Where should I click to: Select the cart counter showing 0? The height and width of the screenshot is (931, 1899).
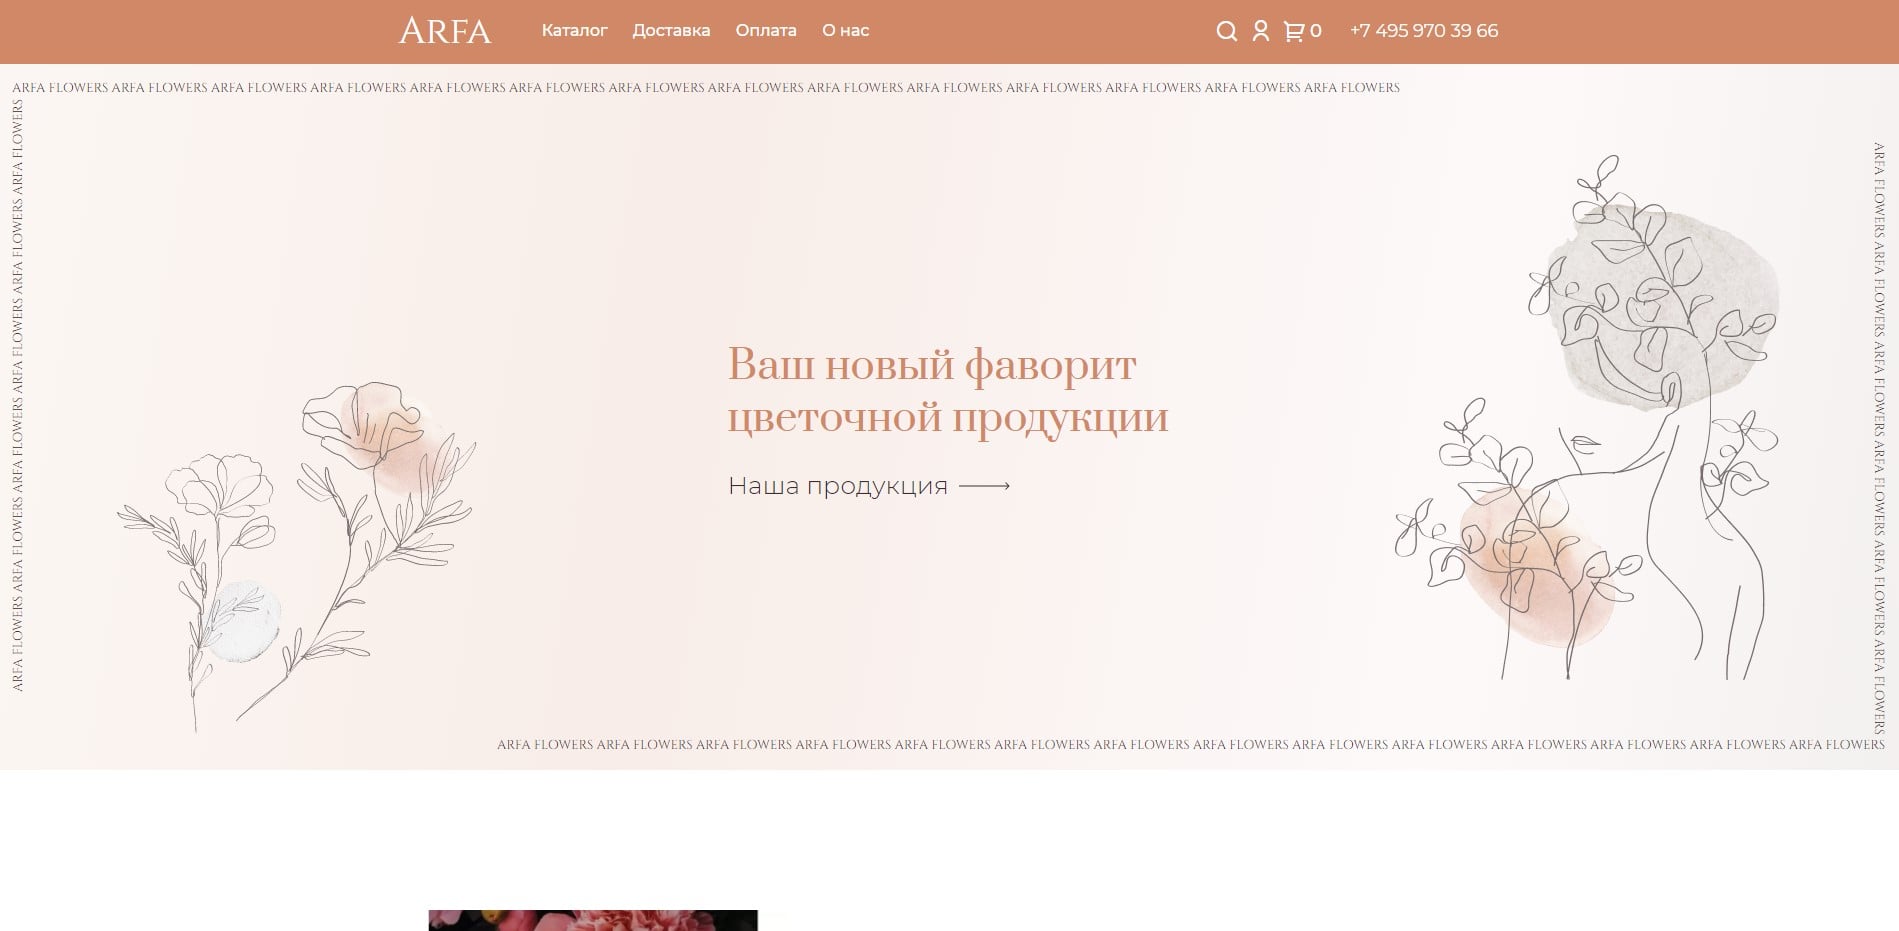coord(1317,31)
